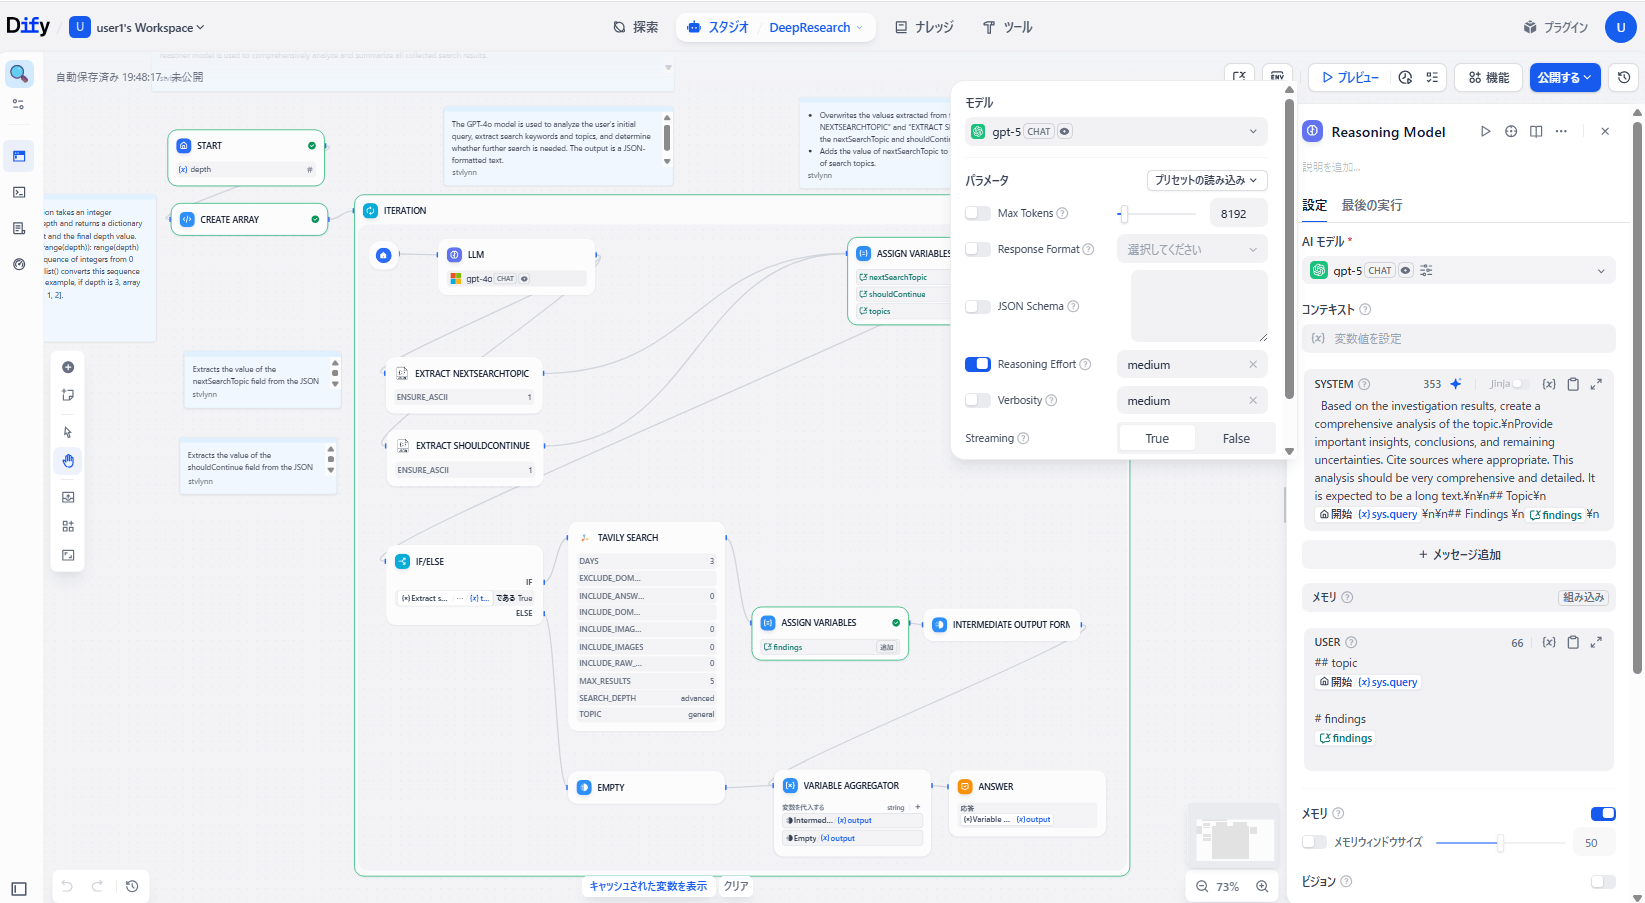Select the pointer mode tool in canvas toolbar
Screen dimensions: 1645x903
pos(68,432)
